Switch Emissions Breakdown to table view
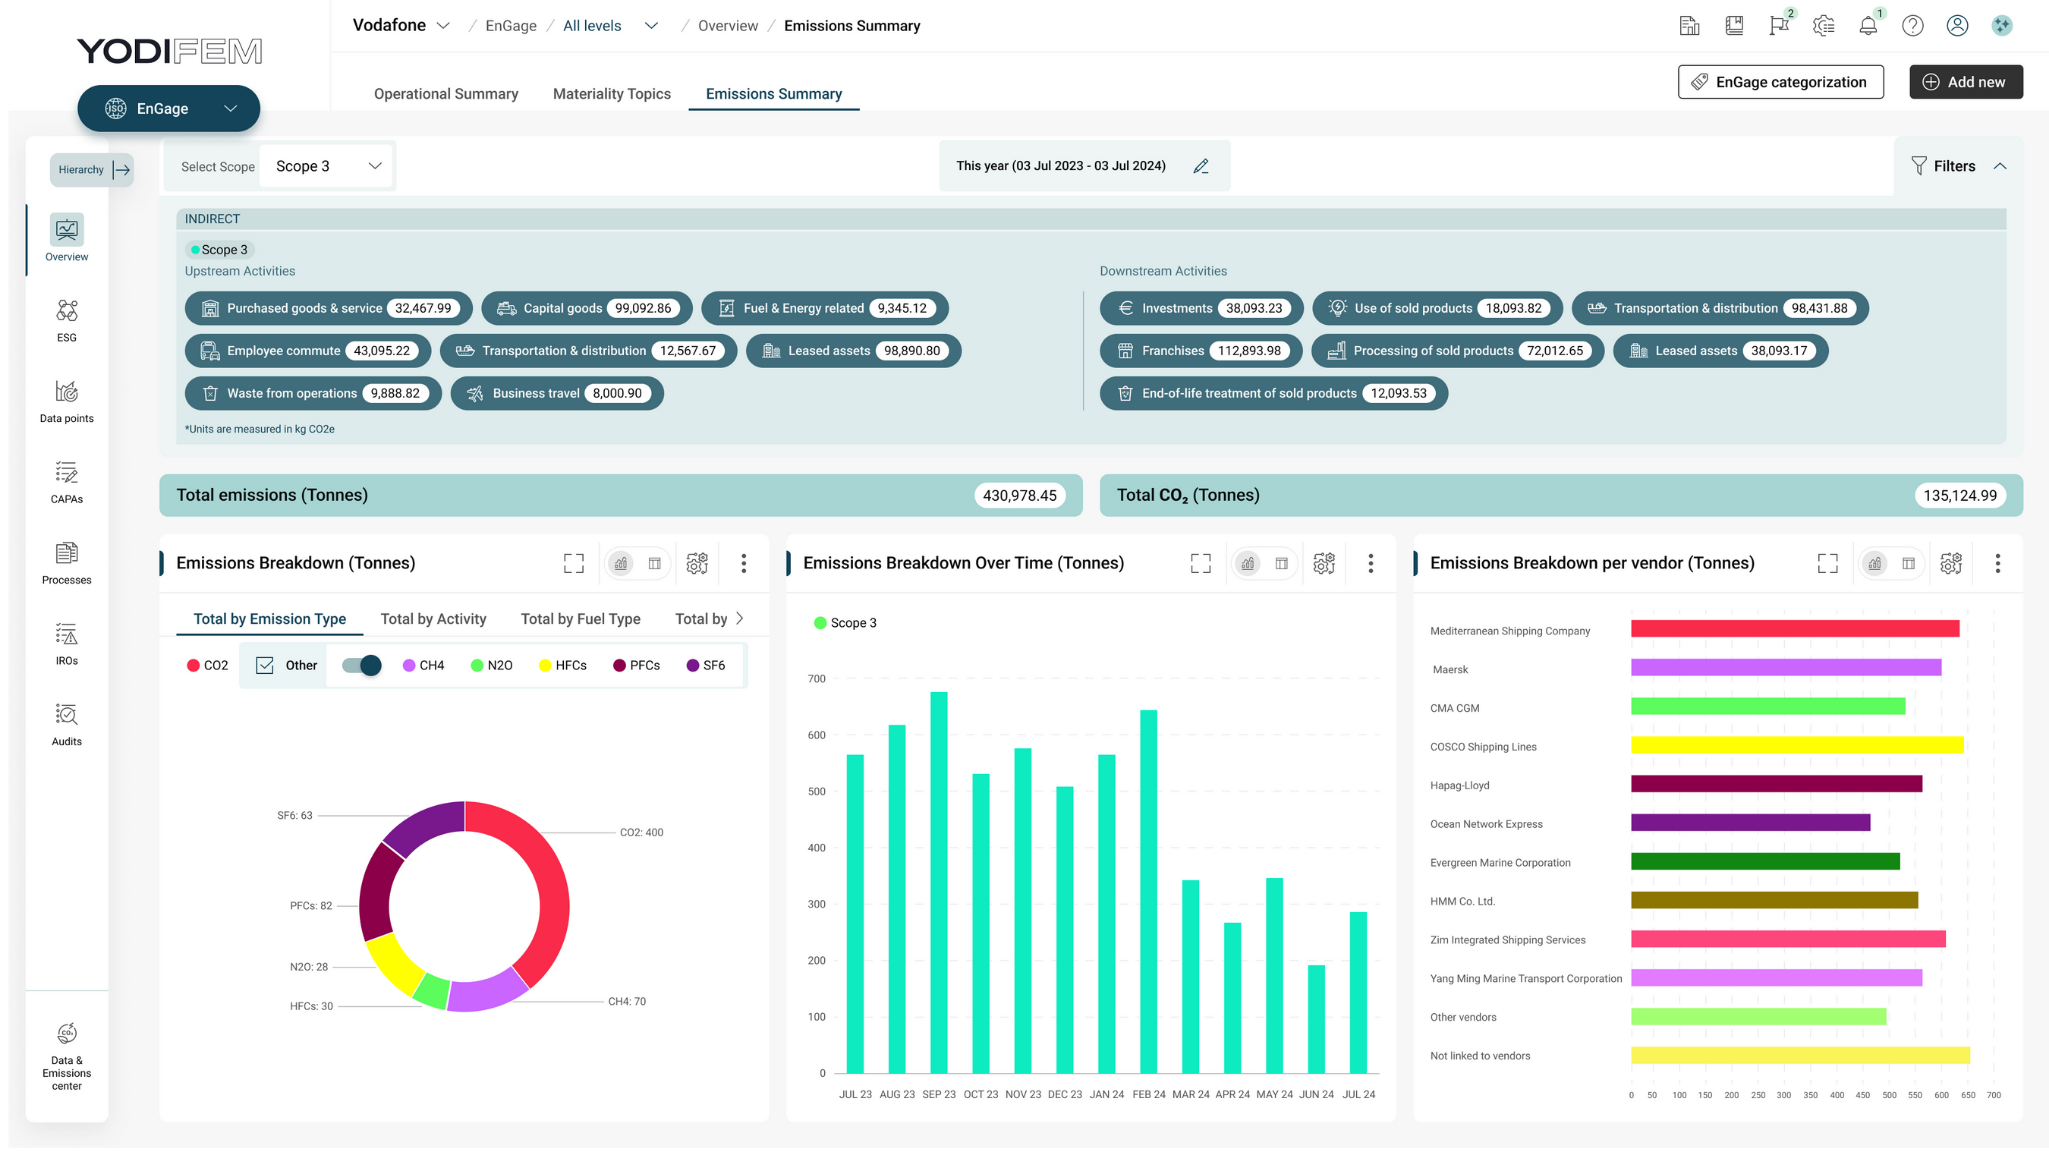 coord(655,564)
